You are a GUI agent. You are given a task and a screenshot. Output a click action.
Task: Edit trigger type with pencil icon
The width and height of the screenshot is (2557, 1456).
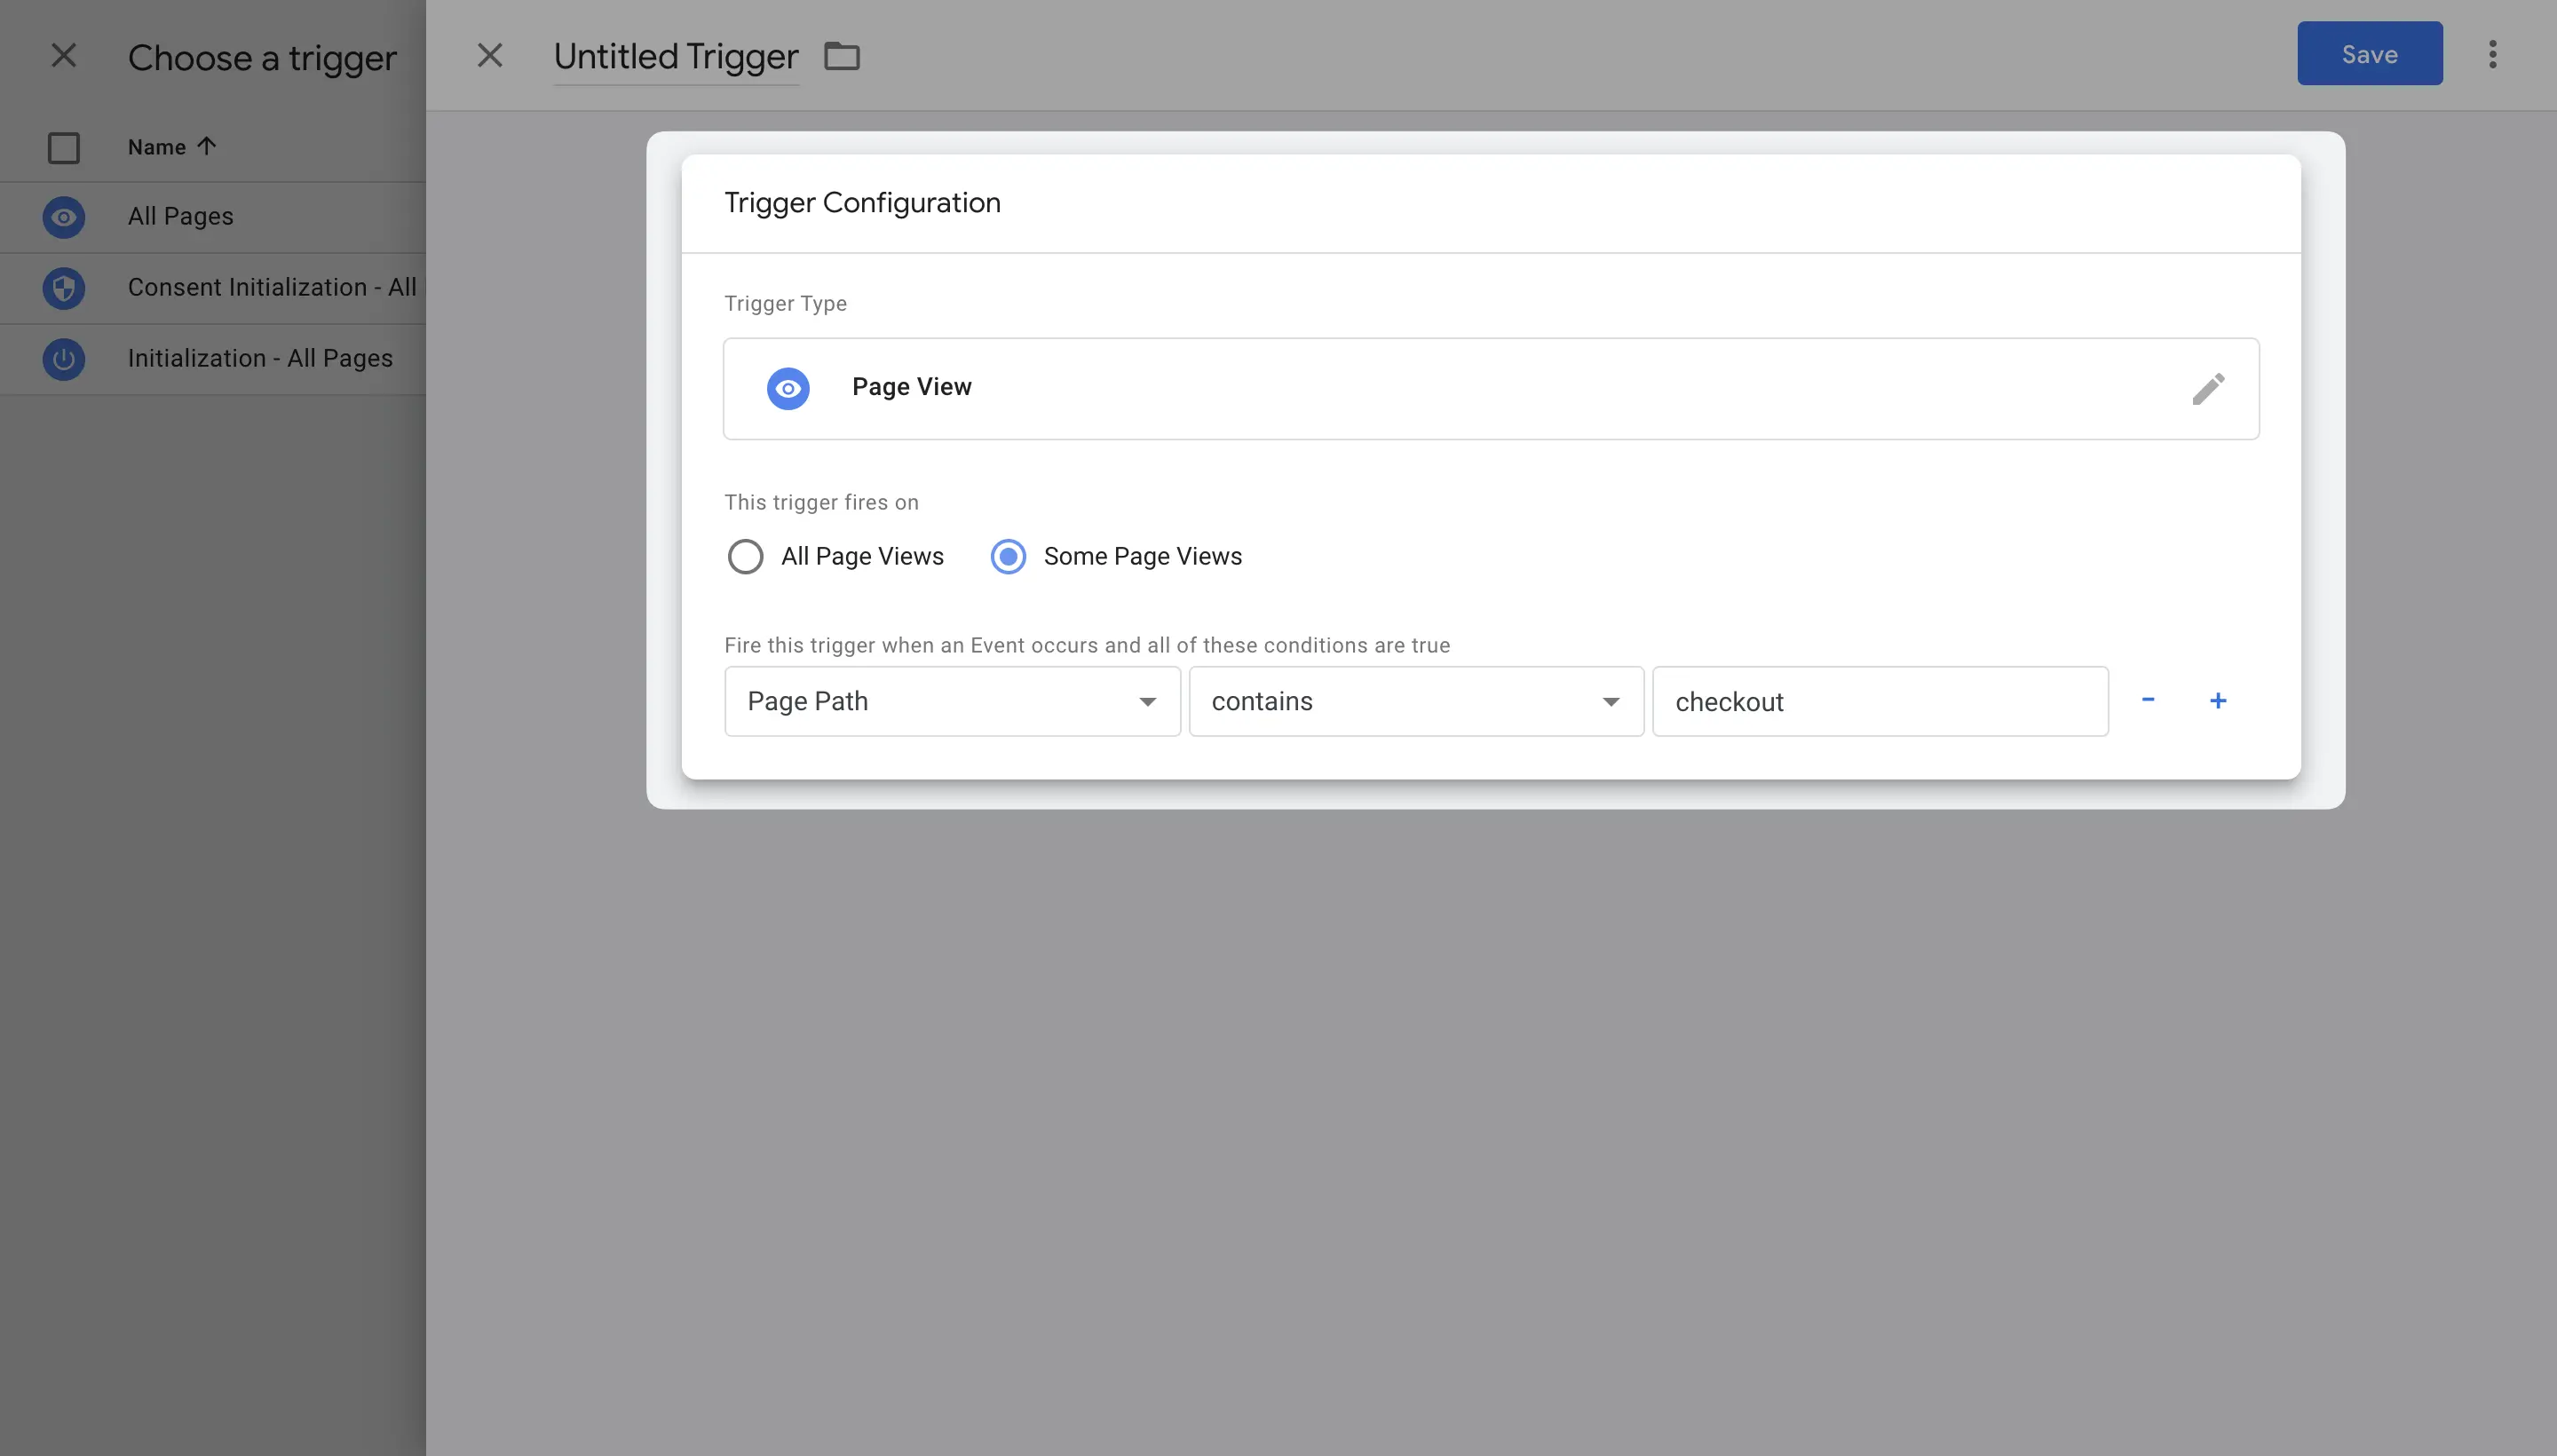2208,388
